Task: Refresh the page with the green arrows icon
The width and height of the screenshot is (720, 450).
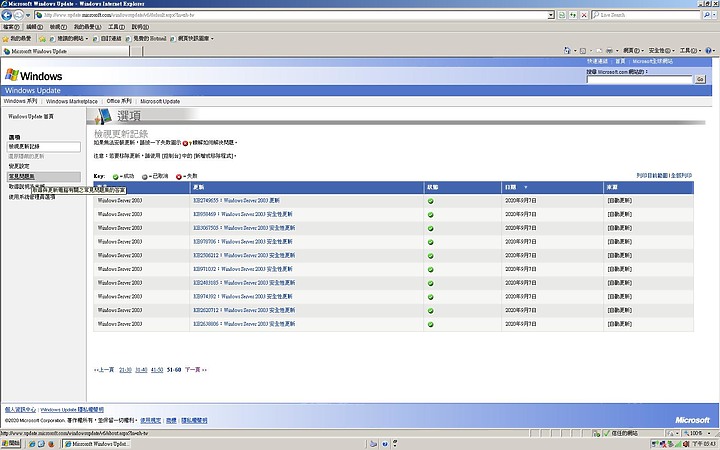Action: (573, 15)
